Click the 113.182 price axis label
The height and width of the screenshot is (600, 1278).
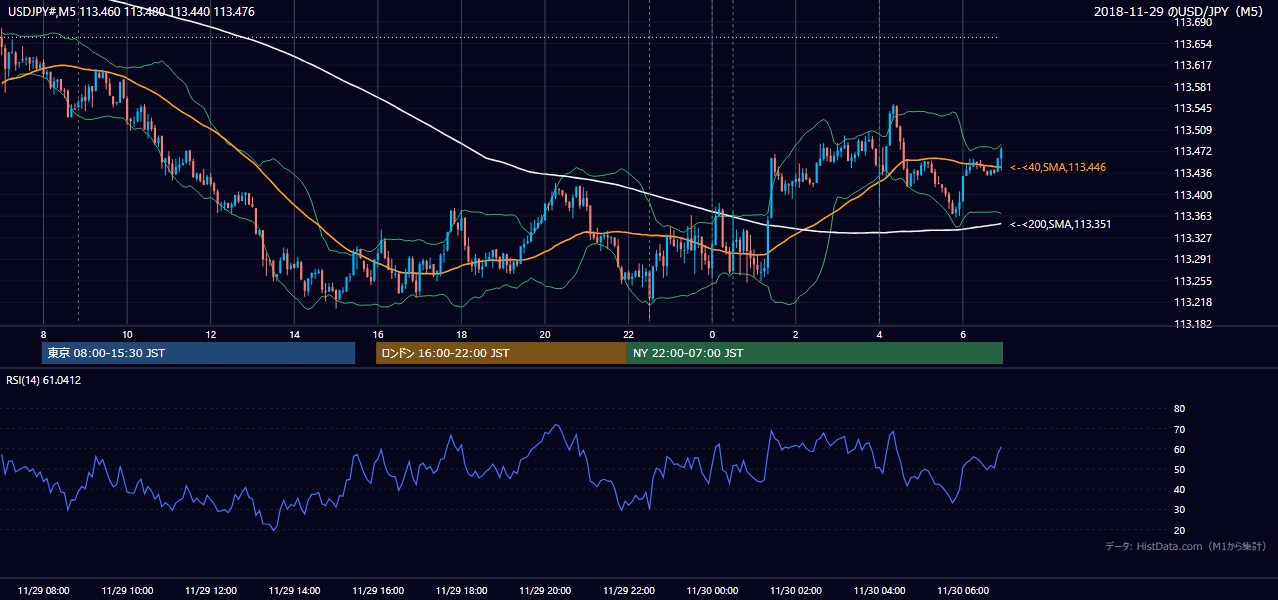click(x=1192, y=324)
